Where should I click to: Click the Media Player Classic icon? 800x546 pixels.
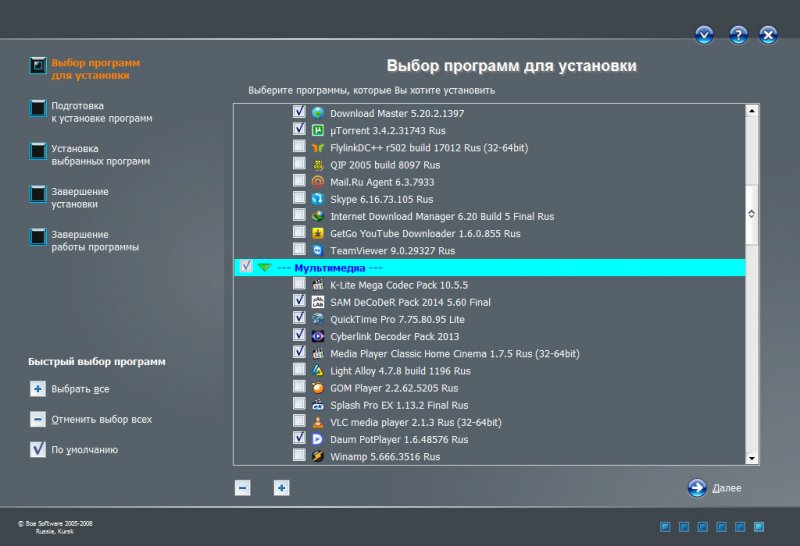(317, 354)
